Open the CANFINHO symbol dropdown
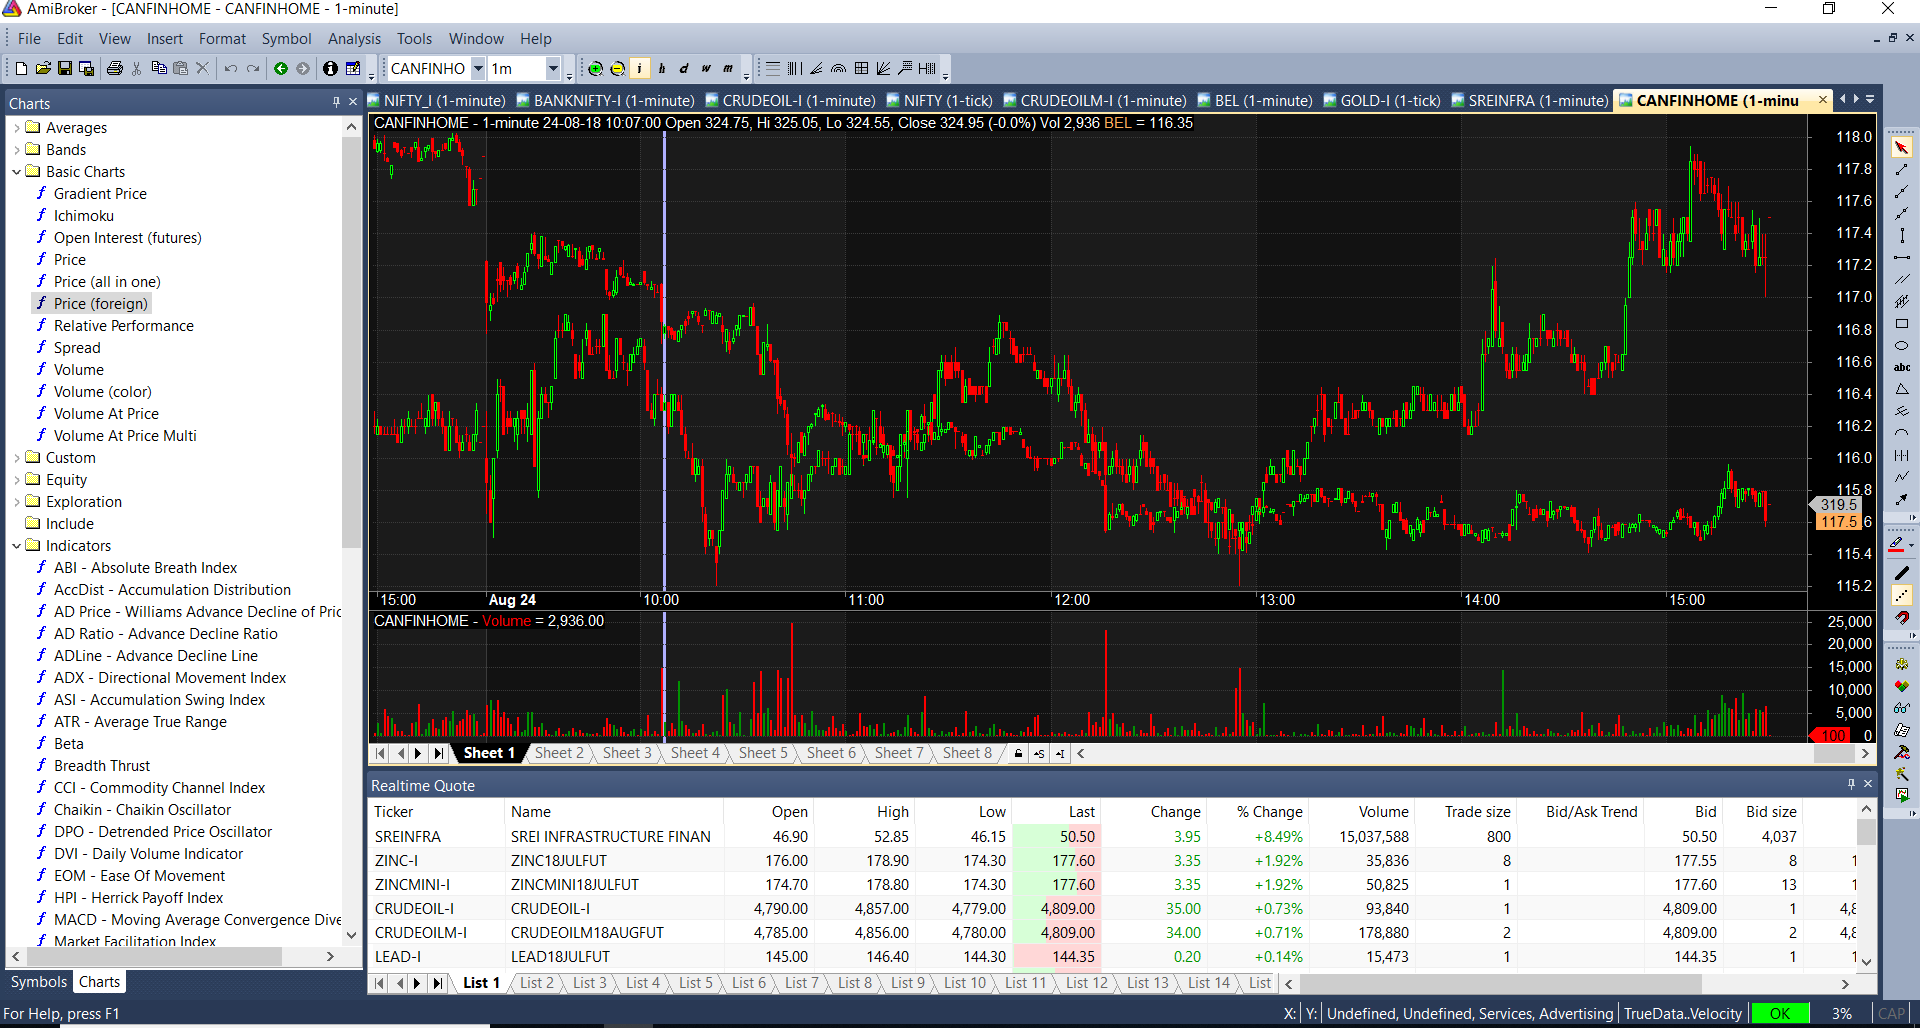The image size is (1920, 1028). 478,68
